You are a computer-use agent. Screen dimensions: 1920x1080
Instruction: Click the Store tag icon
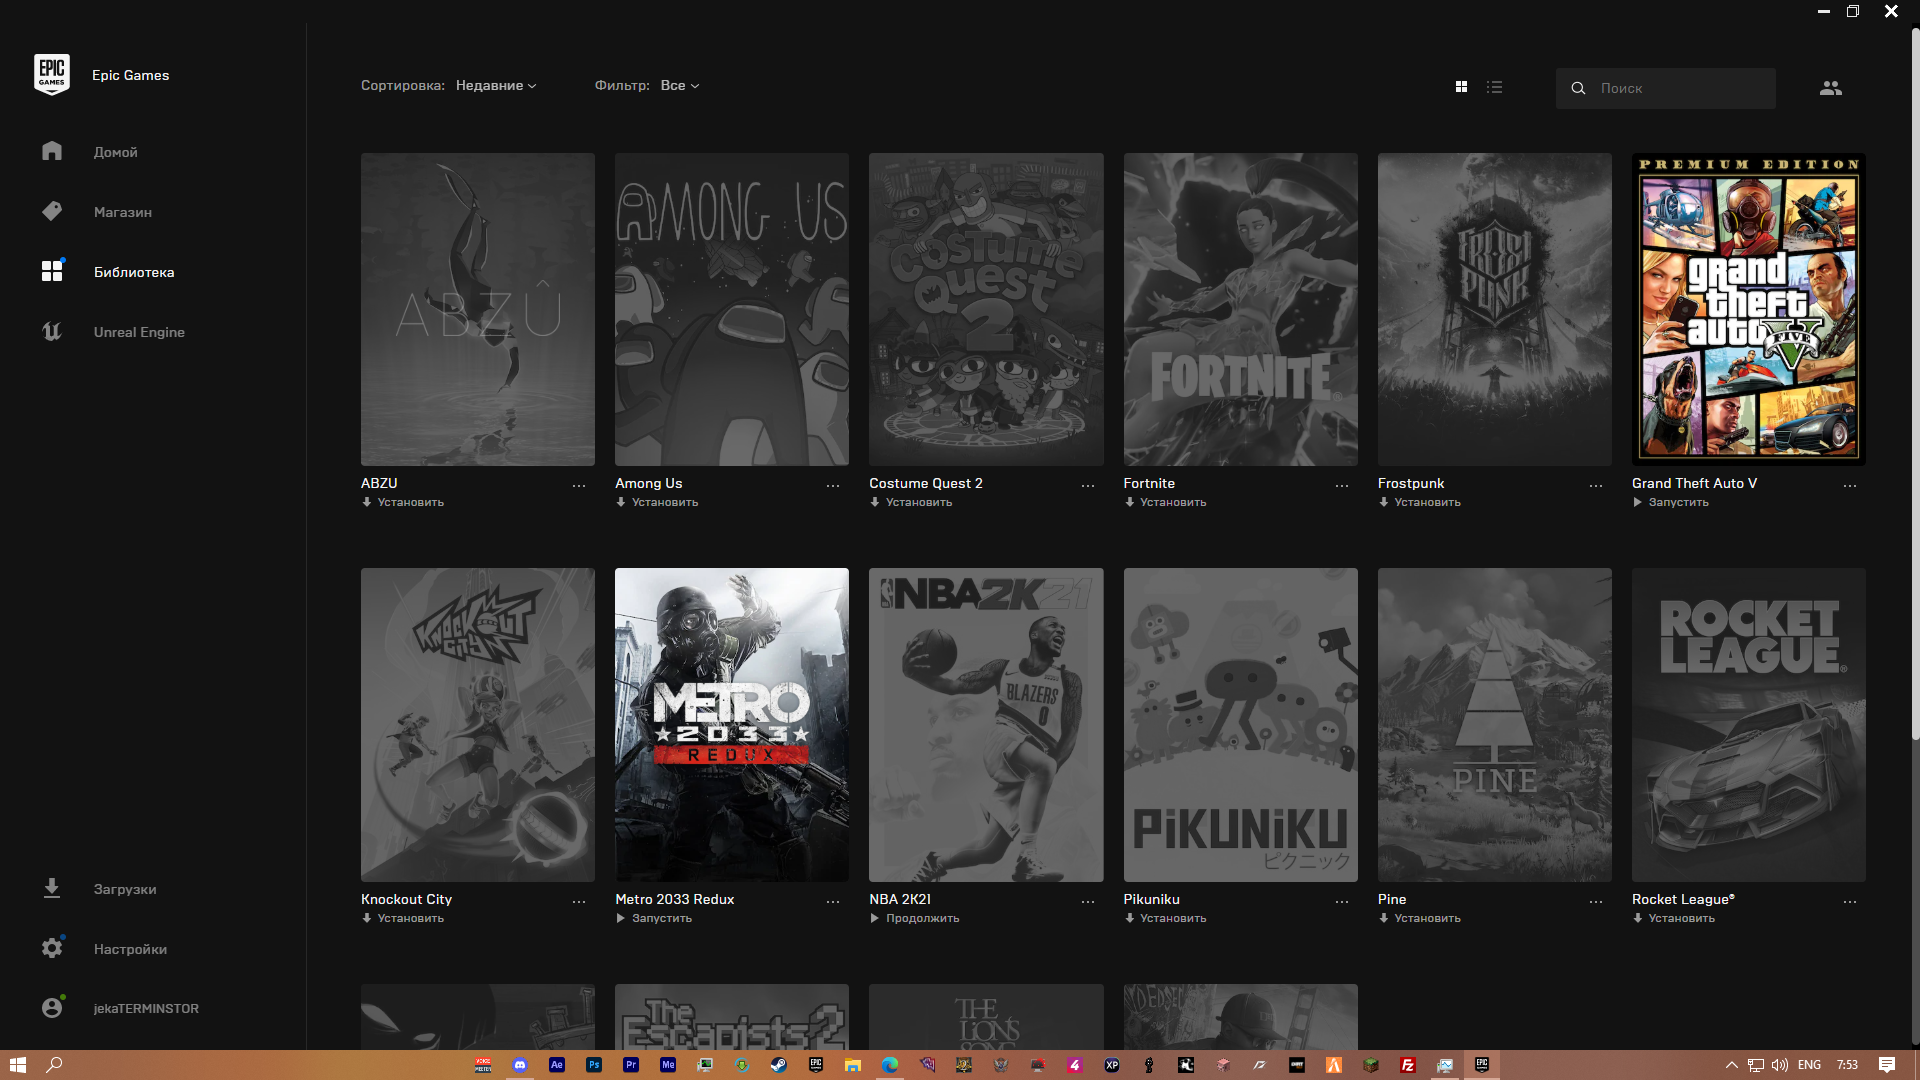coord(52,211)
